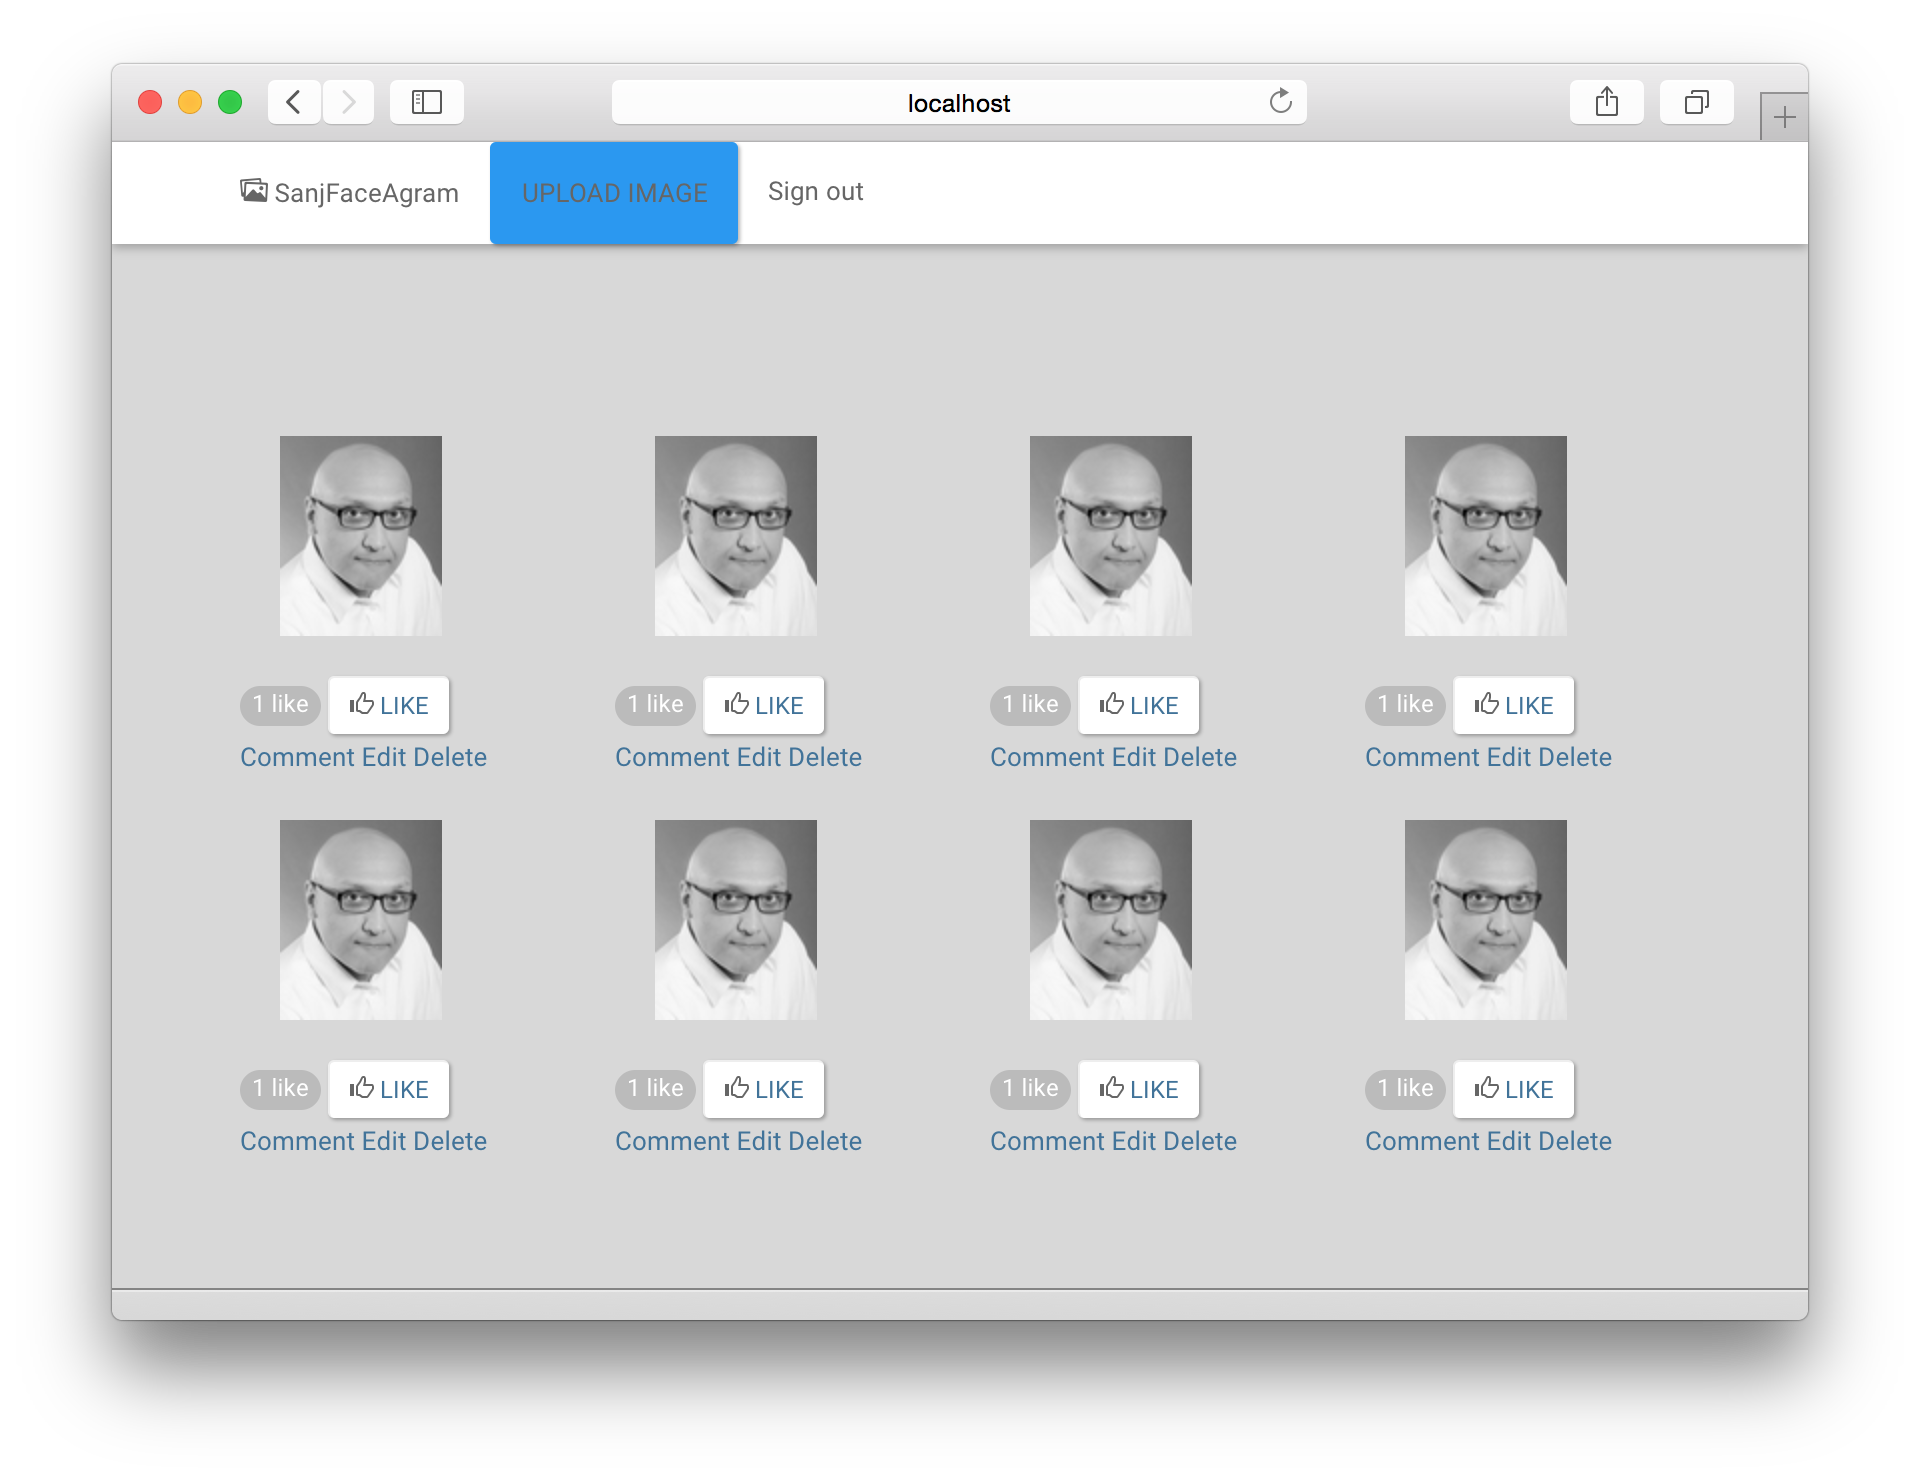Click Delete link under first bottom-row photo
Viewport: 1920px width, 1480px height.
pyautogui.click(x=450, y=1141)
